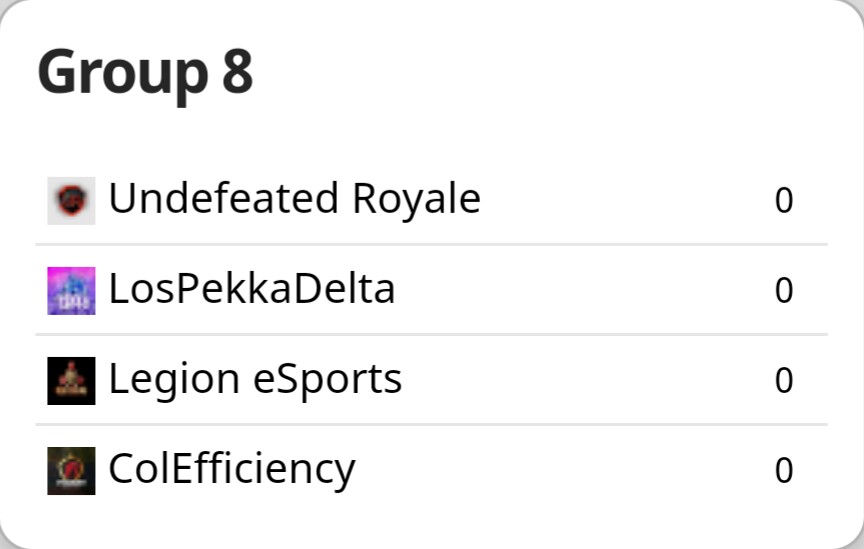Click divider line above ColEfficiency row
The height and width of the screenshot is (549, 864).
coord(432,424)
